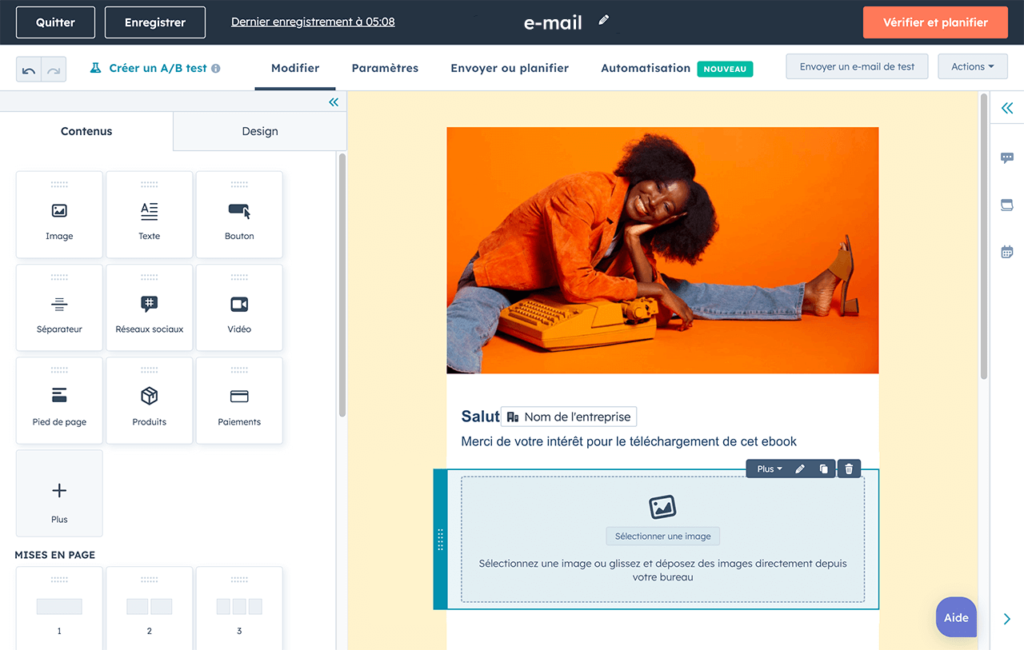The image size is (1024, 650).
Task: Open the comments panel on the right sidebar
Action: click(x=1007, y=157)
